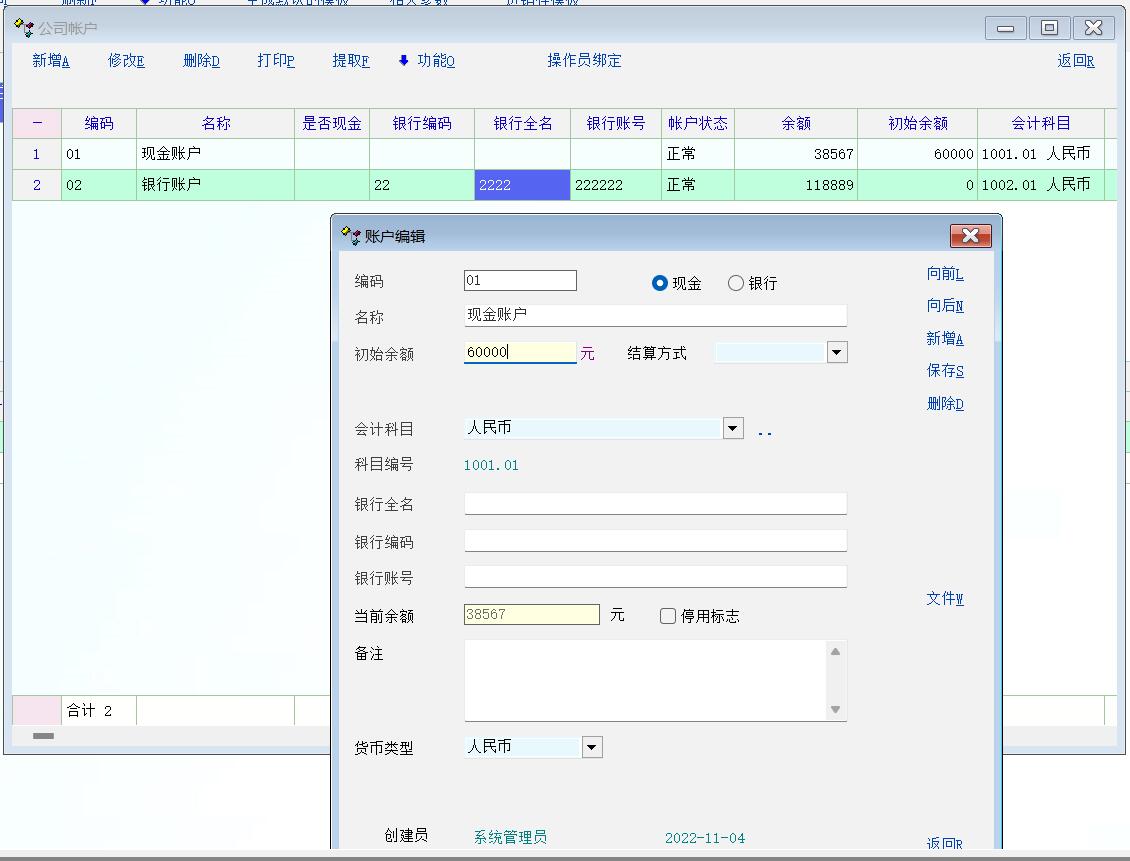Viewport: 1130px width, 861px height.
Task: Click 新增A in the main toolbar
Action: [x=51, y=61]
